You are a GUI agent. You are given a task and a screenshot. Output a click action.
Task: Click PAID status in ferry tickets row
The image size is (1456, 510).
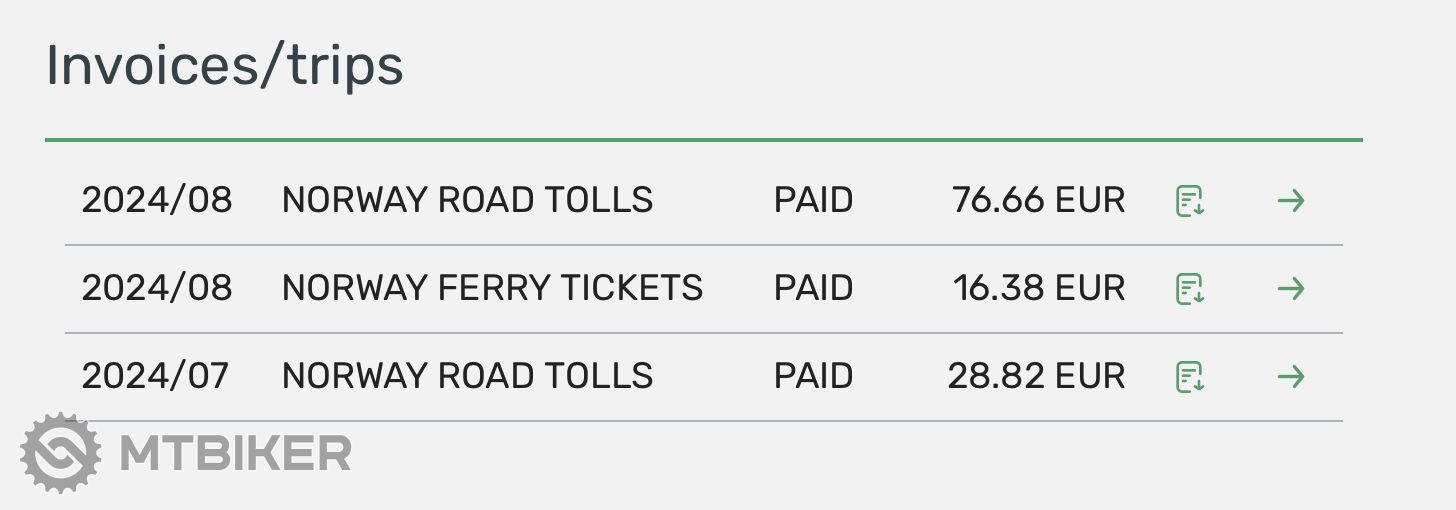(x=813, y=288)
